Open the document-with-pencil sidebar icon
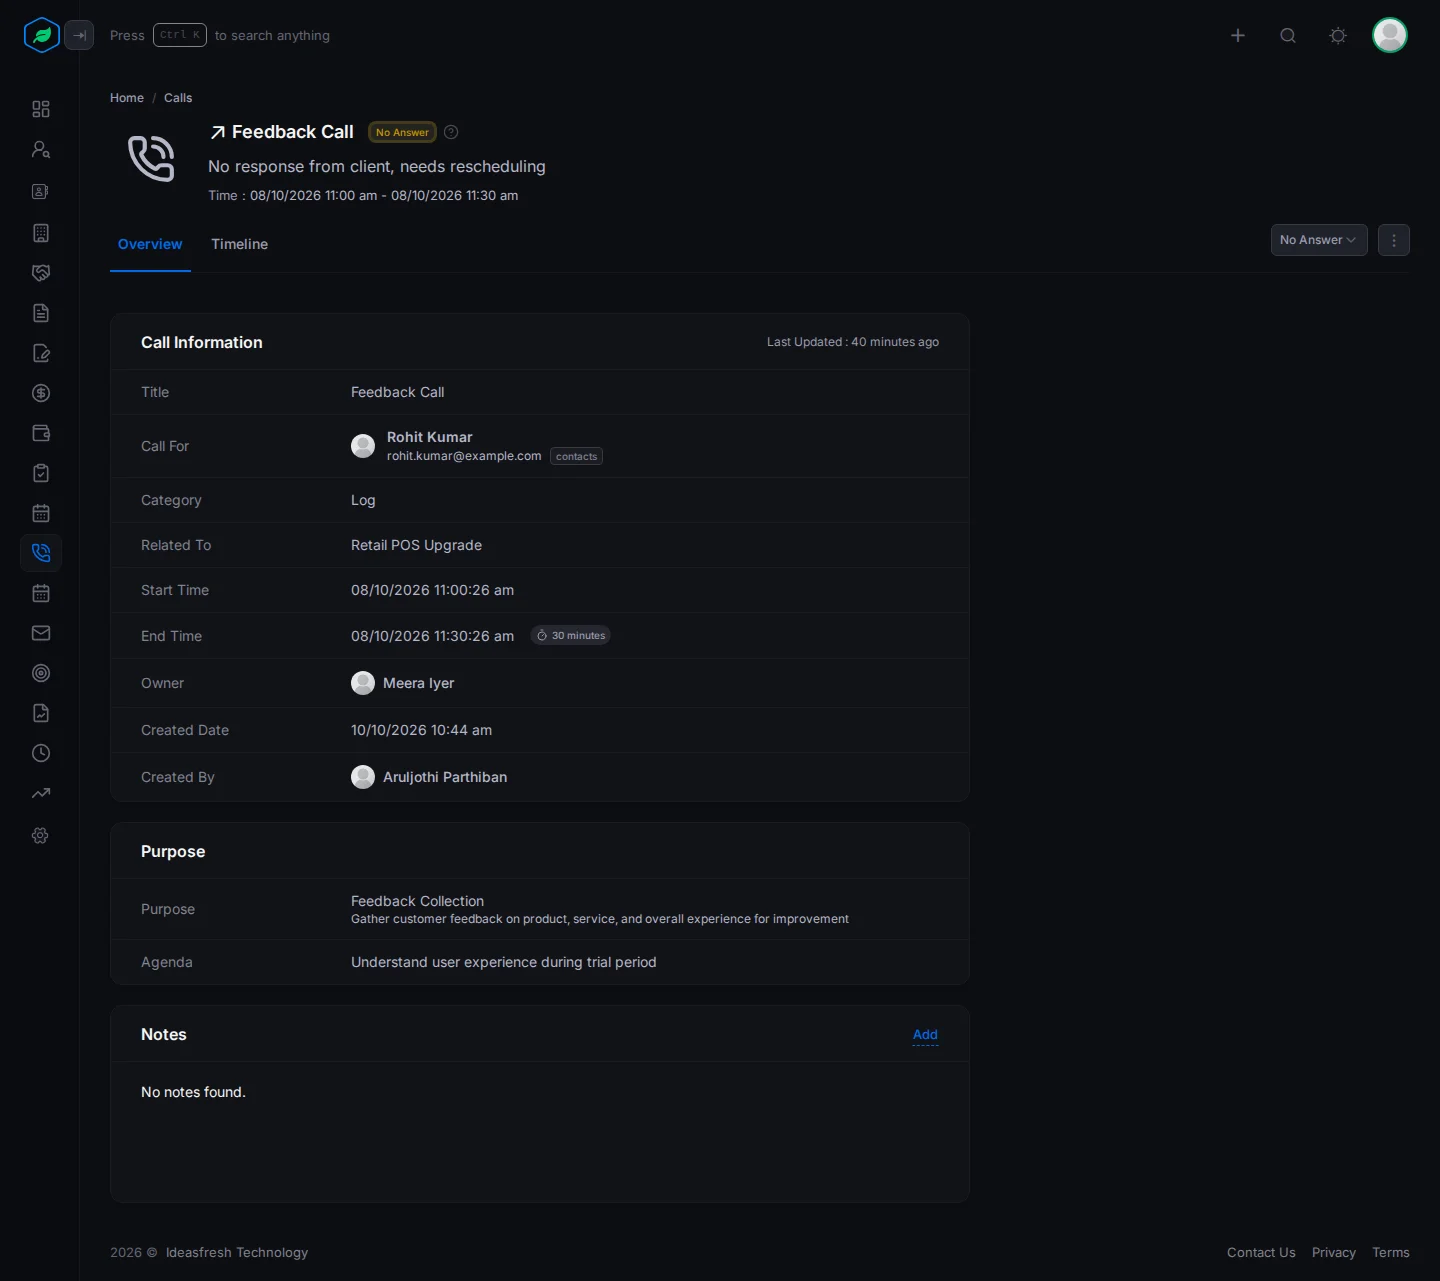Viewport: 1440px width, 1281px height. click(x=41, y=353)
